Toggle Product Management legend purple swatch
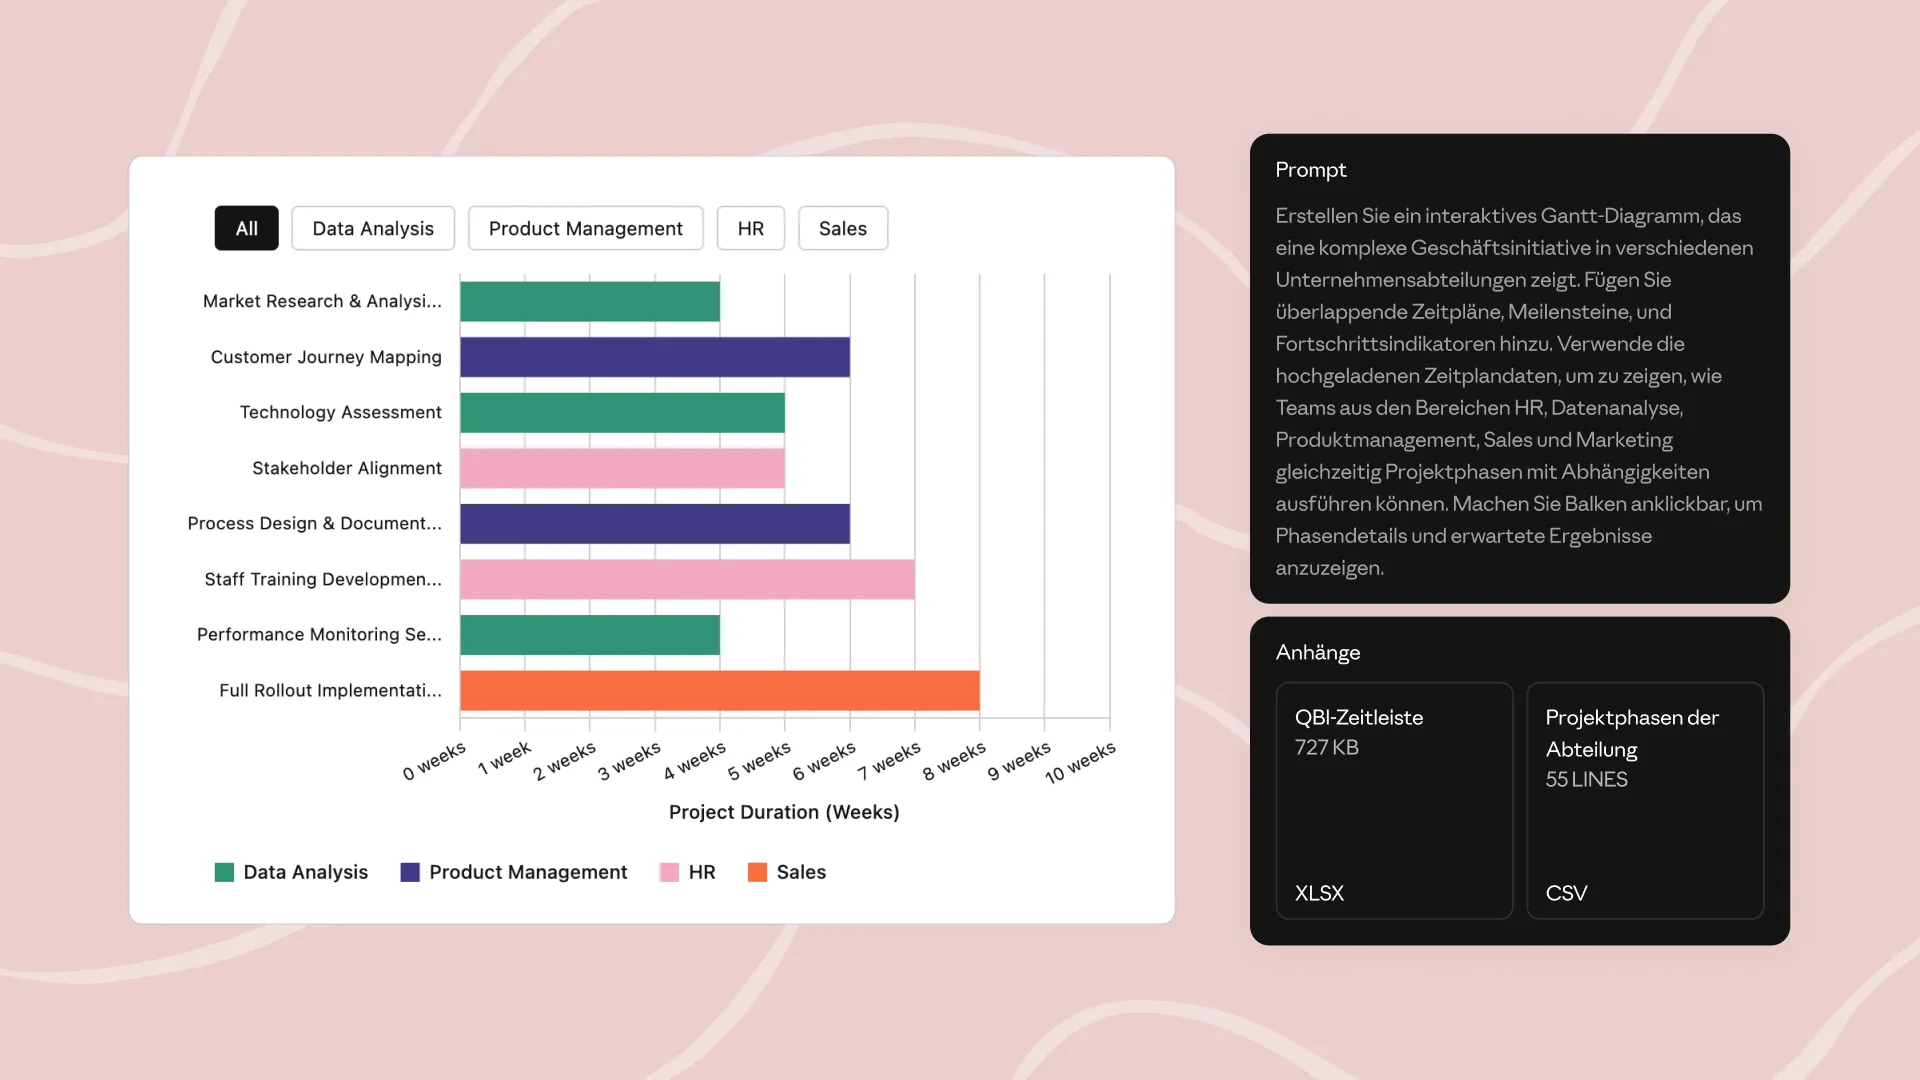Screen dimensions: 1920x1080 [x=410, y=872]
